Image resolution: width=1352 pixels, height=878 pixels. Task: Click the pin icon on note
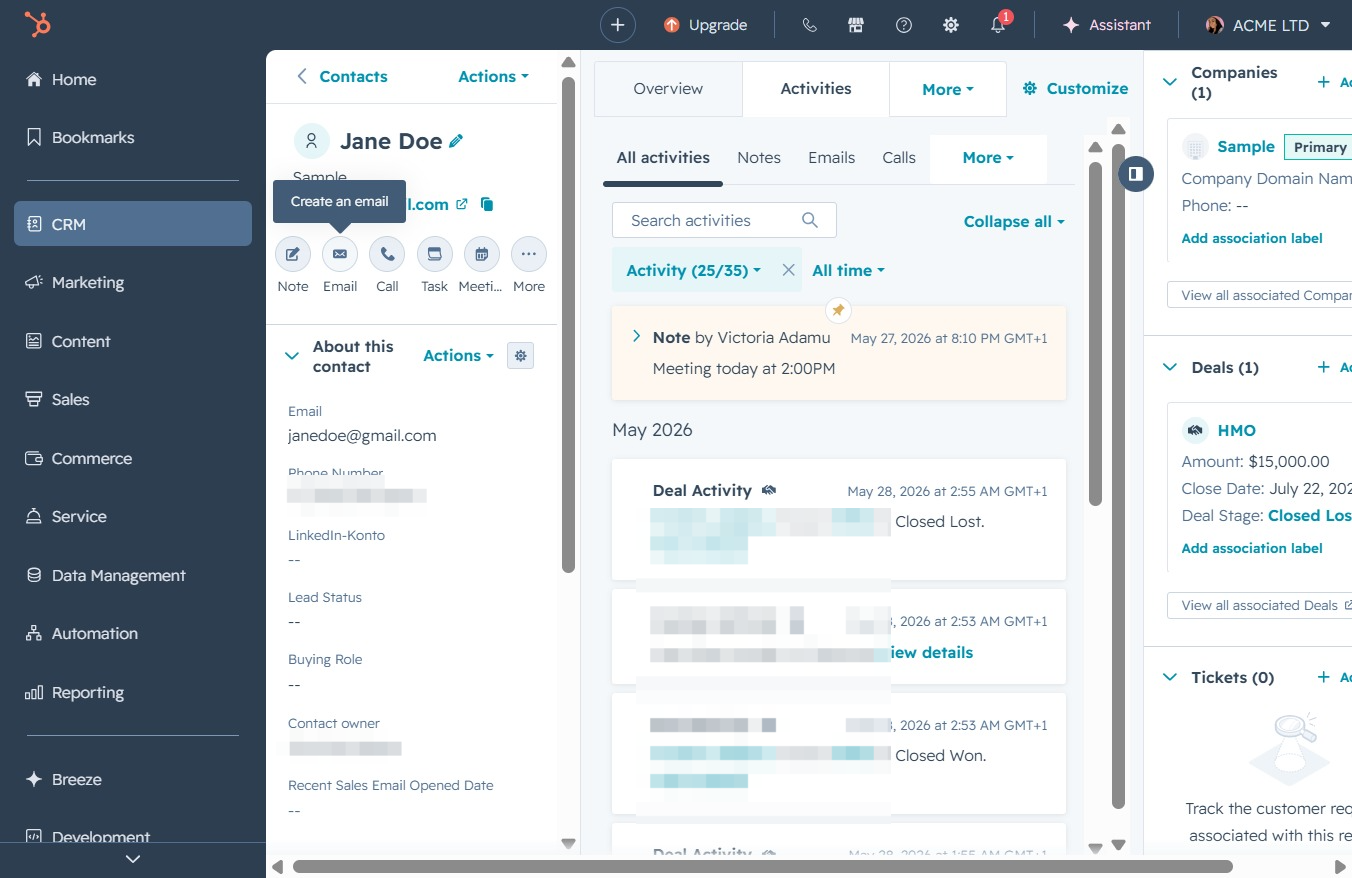839,310
